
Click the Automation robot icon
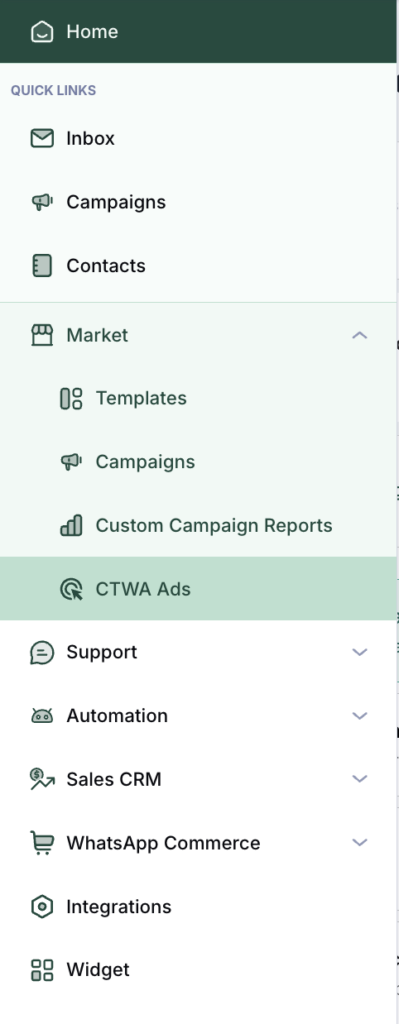click(42, 716)
